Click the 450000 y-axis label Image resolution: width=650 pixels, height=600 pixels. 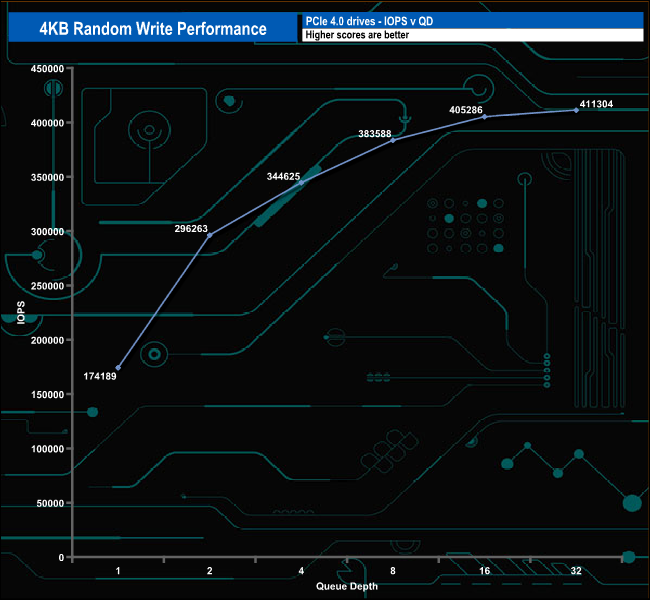(x=47, y=69)
